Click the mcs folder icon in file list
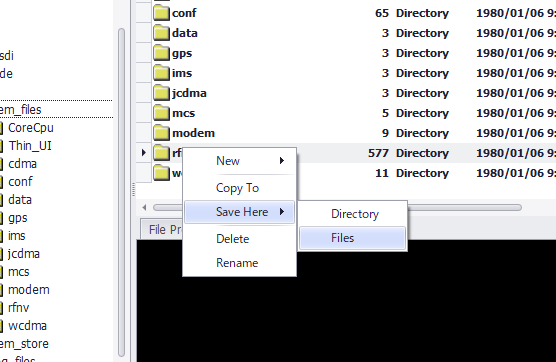The height and width of the screenshot is (362, 556). (161, 113)
